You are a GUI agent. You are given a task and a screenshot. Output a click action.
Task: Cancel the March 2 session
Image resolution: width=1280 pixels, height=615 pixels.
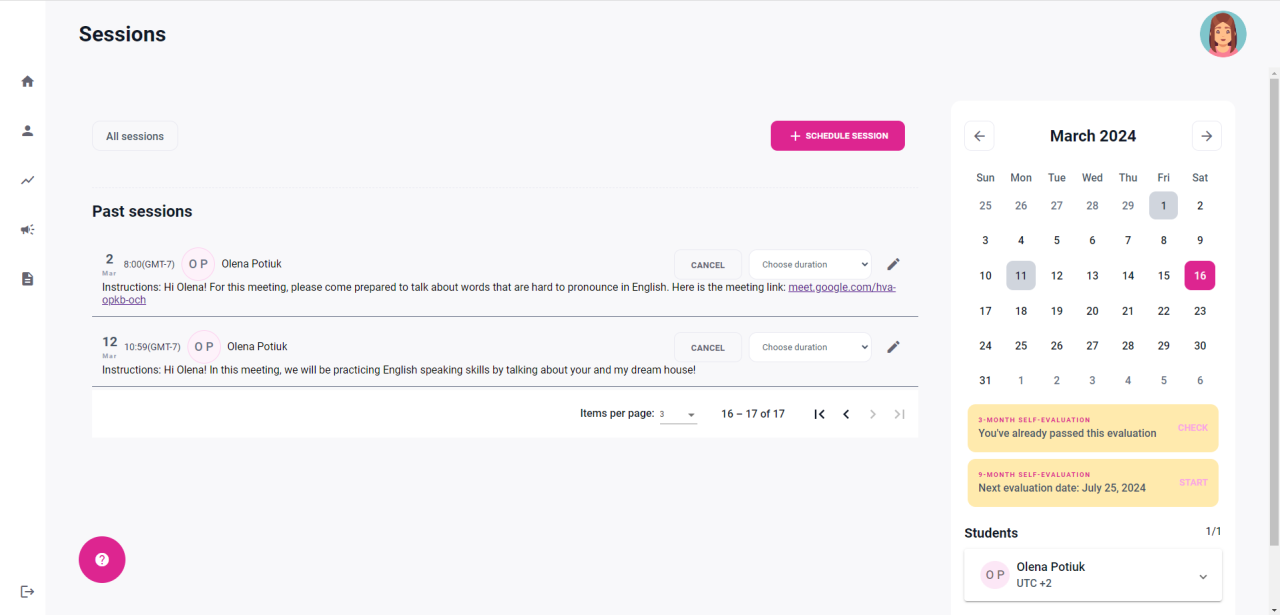pyautogui.click(x=707, y=265)
